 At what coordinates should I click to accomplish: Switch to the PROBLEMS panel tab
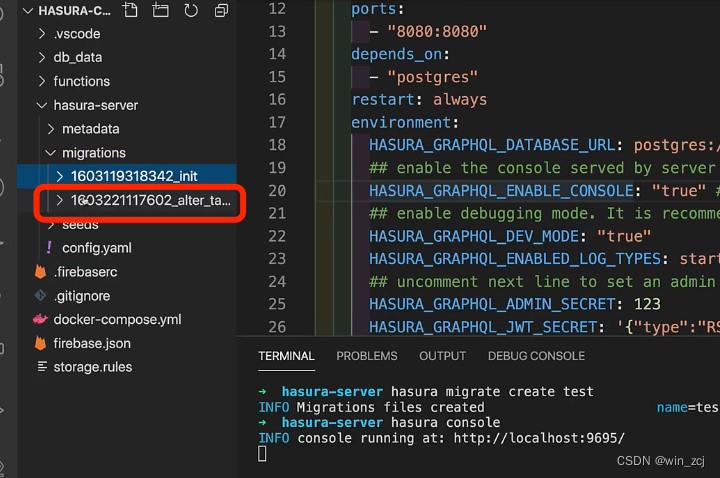pos(367,356)
